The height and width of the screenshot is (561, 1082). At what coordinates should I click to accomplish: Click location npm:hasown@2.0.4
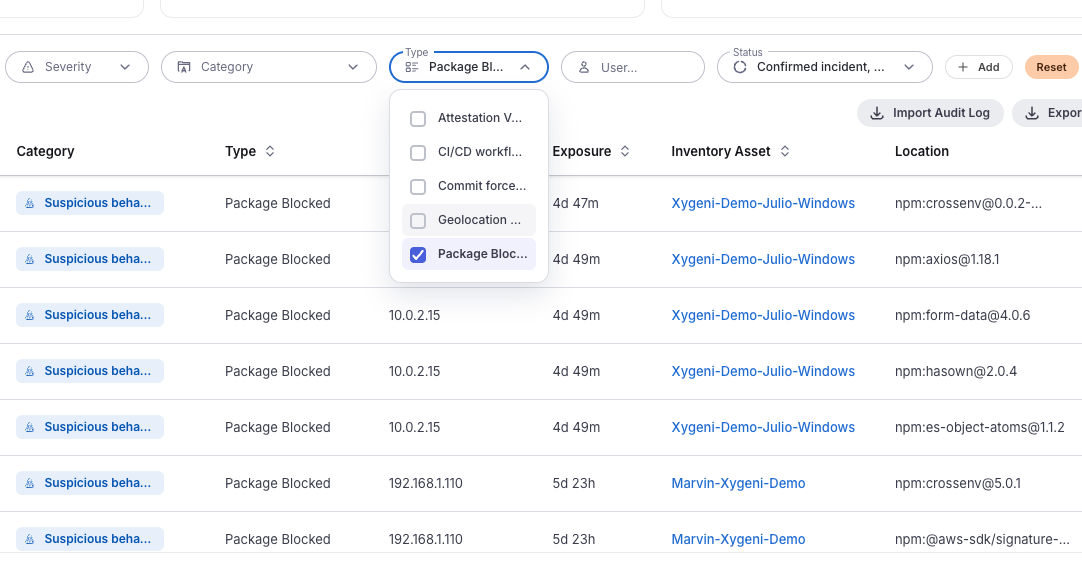tap(956, 371)
